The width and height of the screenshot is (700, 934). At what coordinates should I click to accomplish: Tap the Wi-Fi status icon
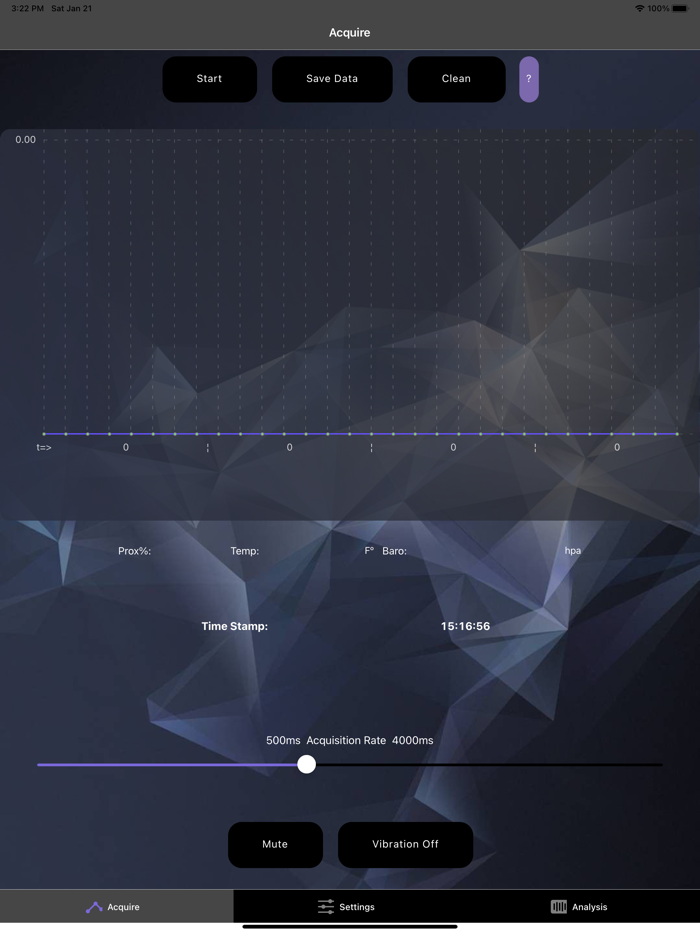(x=640, y=8)
